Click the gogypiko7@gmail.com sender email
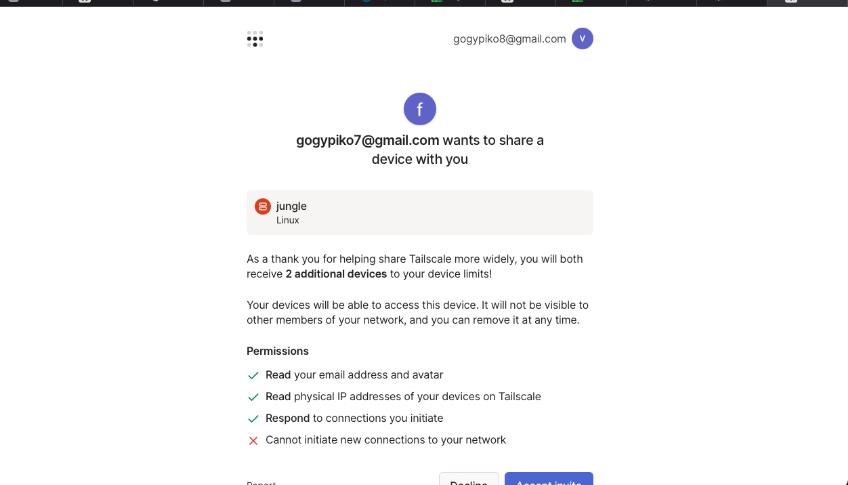 [368, 140]
